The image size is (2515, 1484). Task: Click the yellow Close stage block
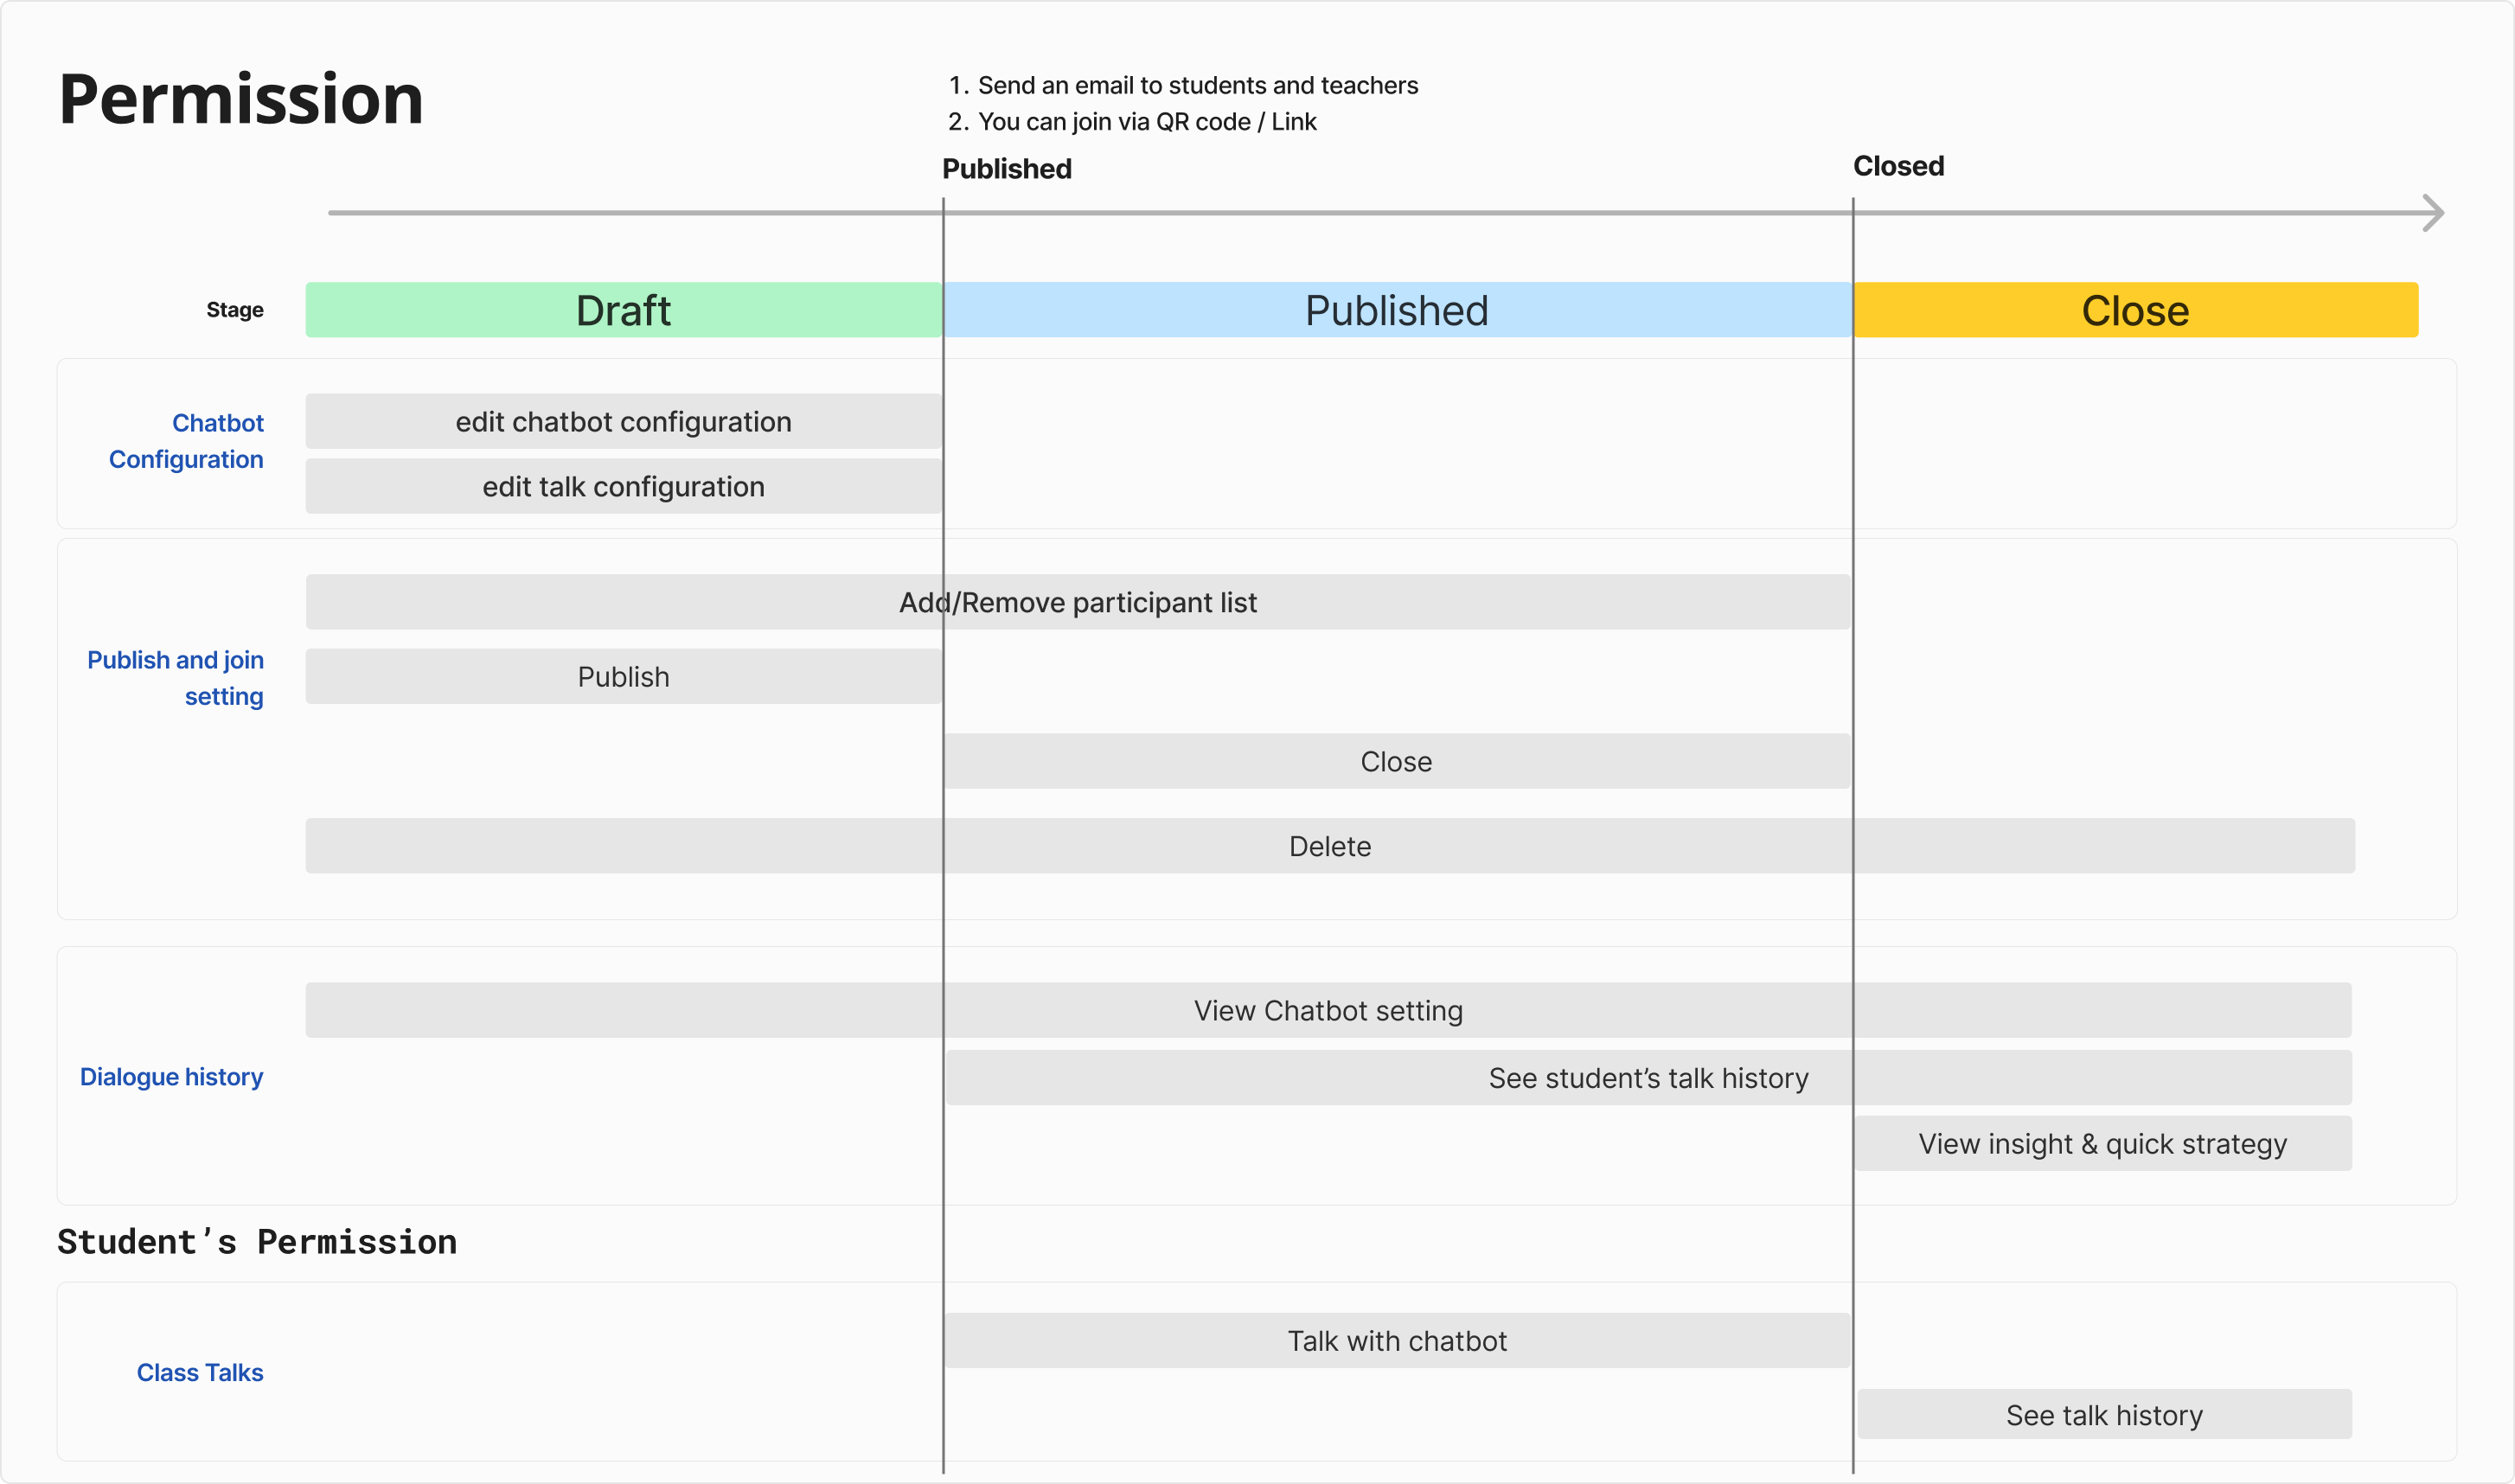(2135, 310)
